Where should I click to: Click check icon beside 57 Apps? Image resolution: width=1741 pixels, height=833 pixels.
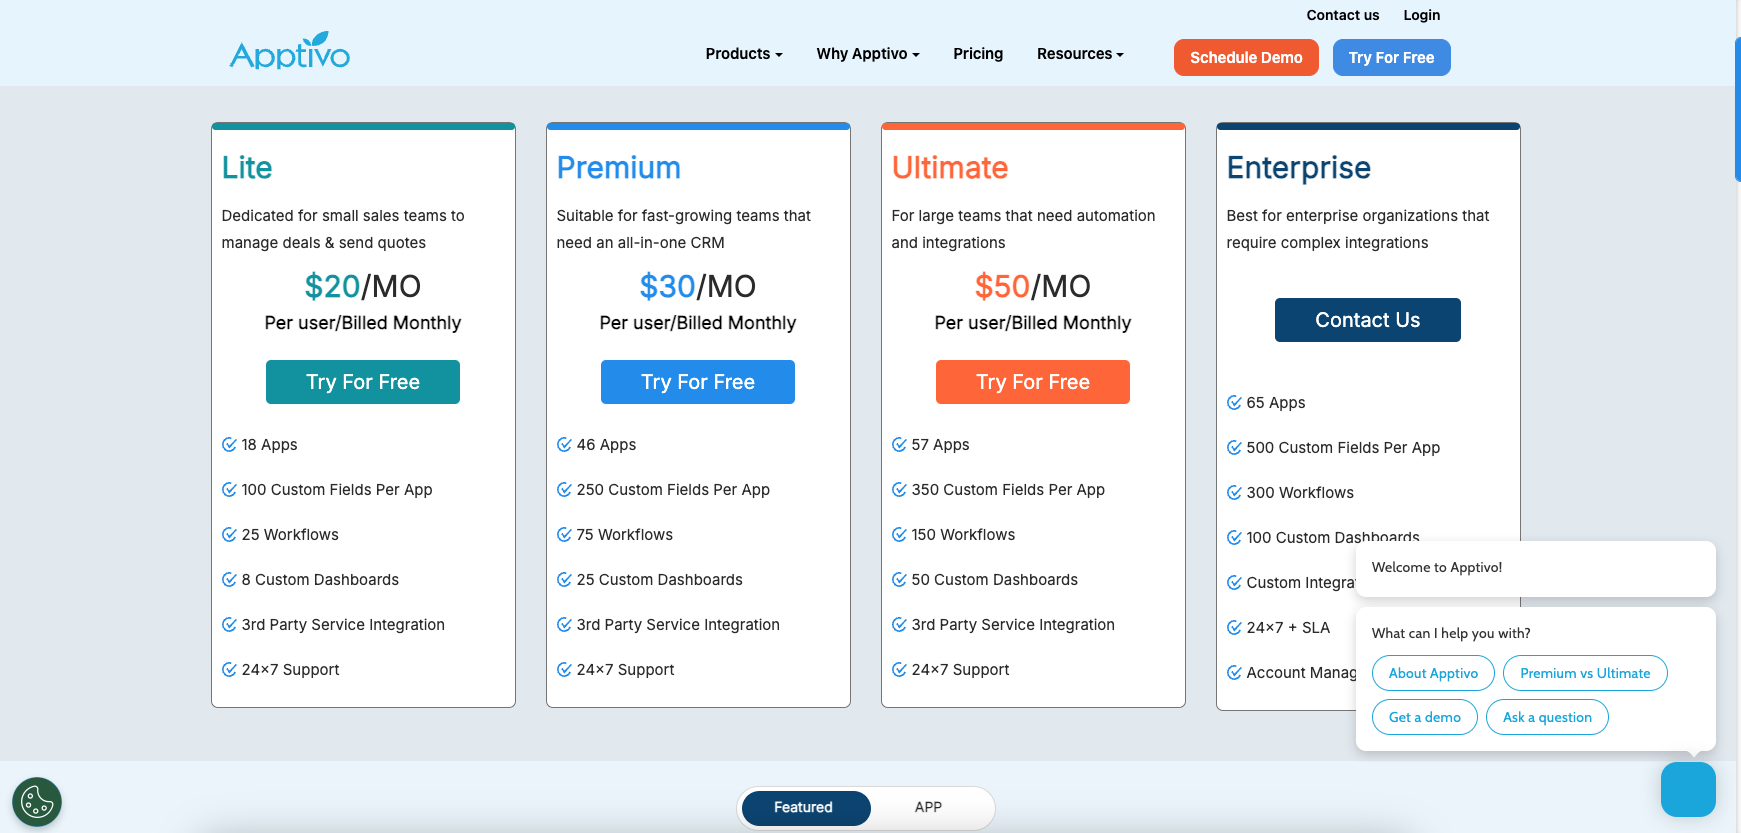click(899, 445)
